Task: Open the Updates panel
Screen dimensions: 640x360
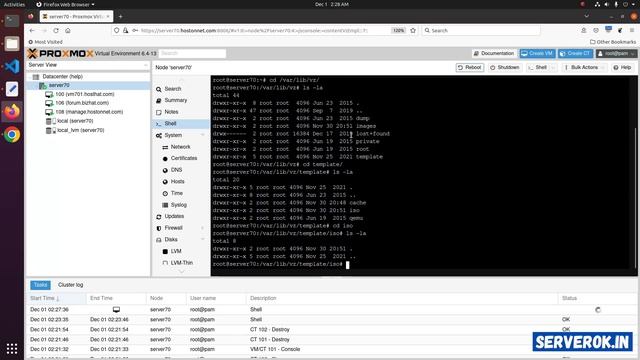Action: (174, 216)
